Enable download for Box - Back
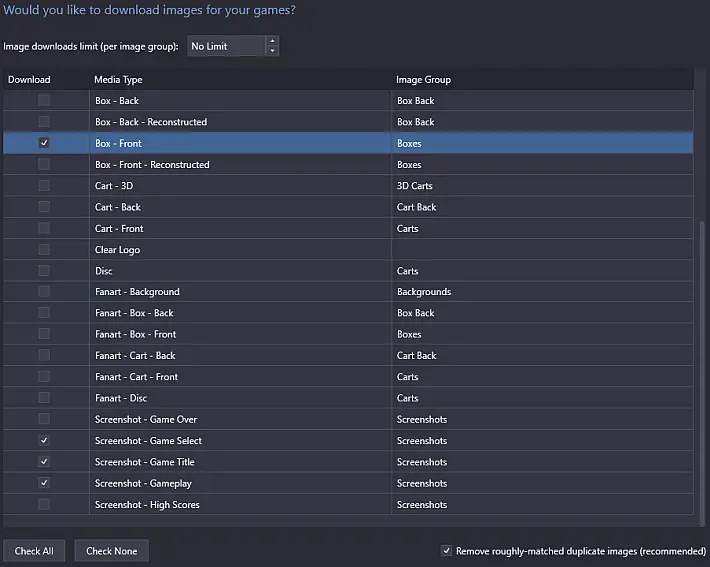 click(44, 101)
